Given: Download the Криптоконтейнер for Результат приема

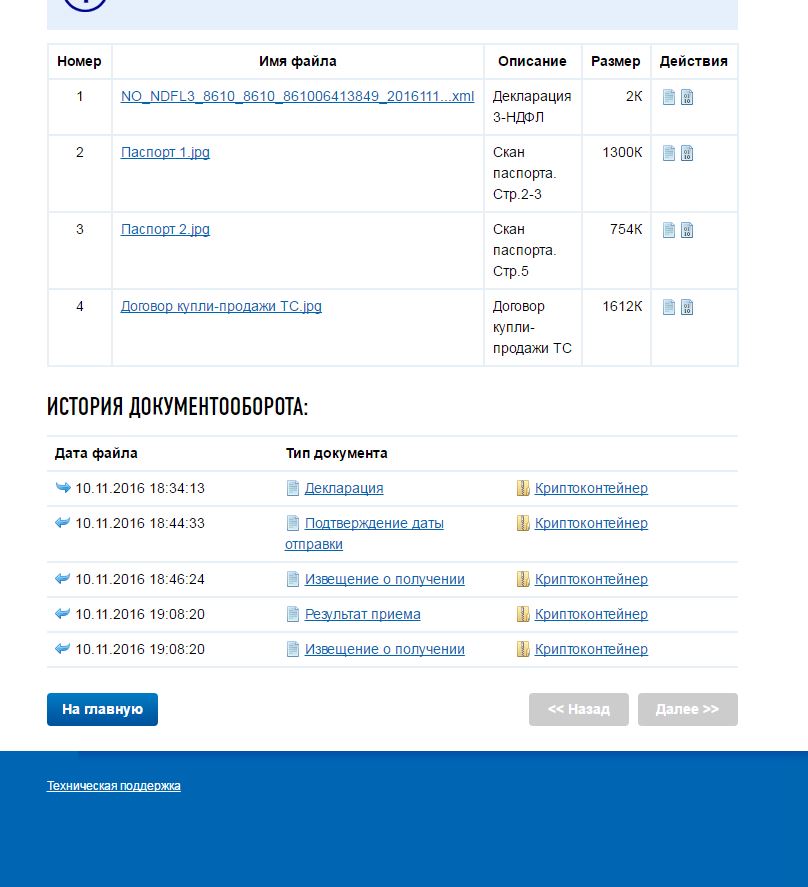Looking at the screenshot, I should click(x=591, y=614).
